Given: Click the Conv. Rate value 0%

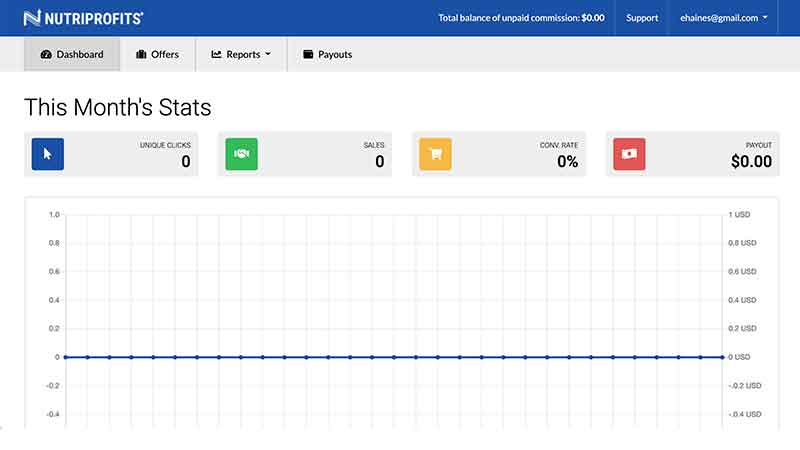Looking at the screenshot, I should [x=567, y=162].
